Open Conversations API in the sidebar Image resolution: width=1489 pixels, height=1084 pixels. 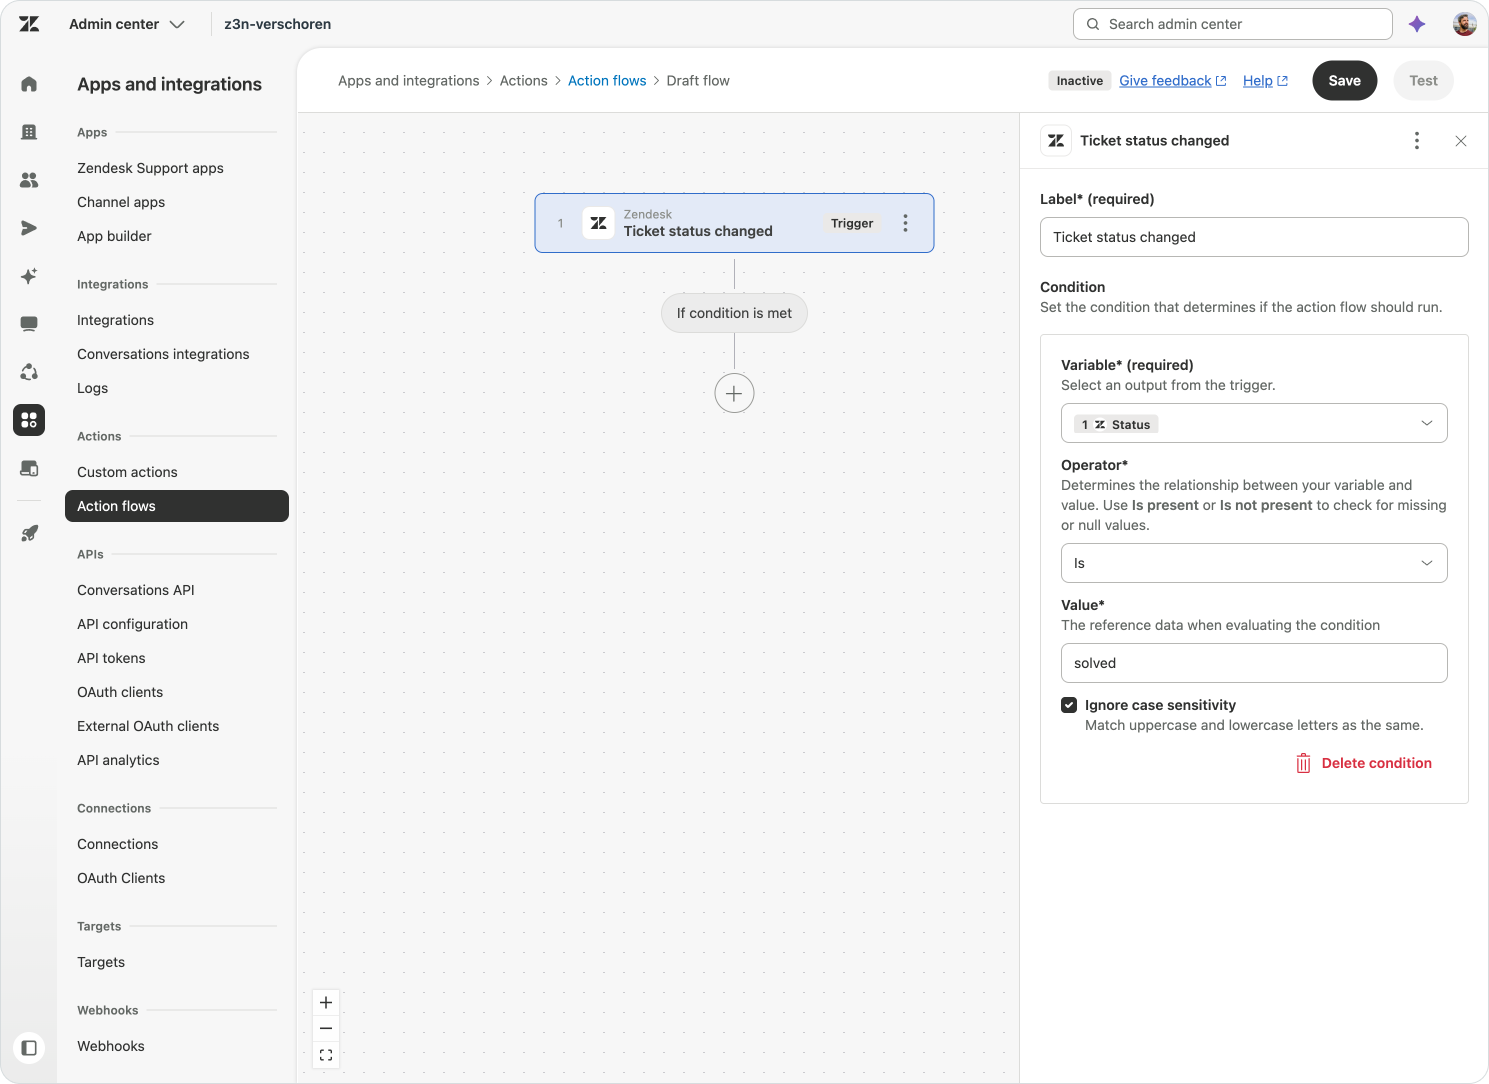pos(136,590)
